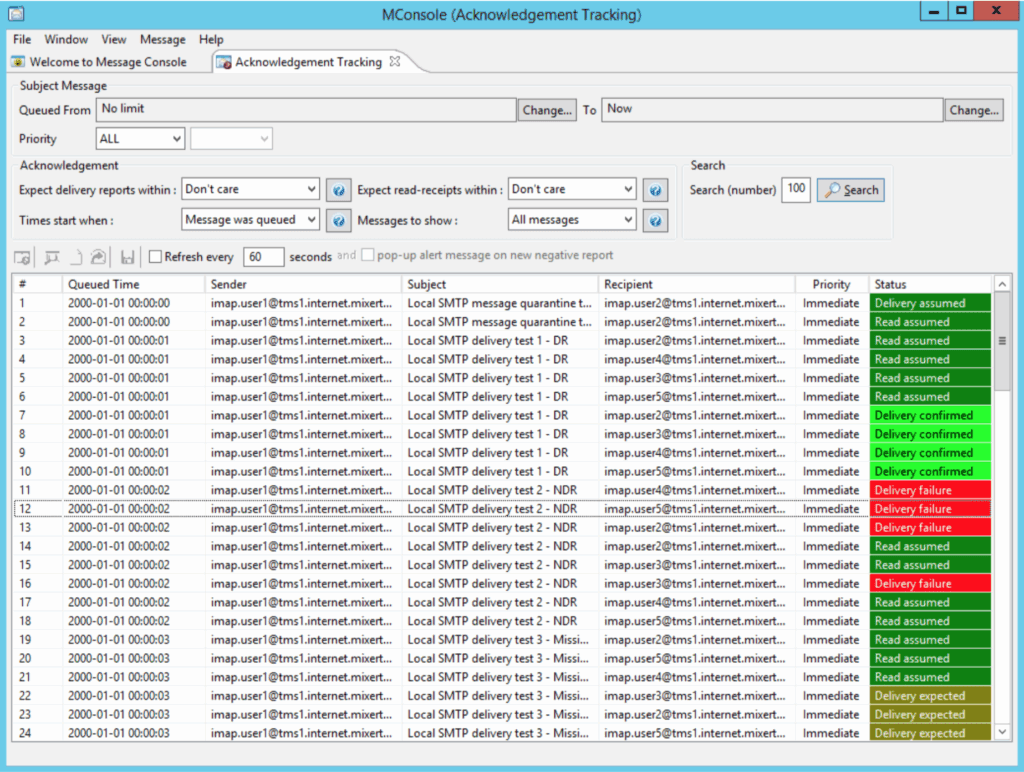
Task: Click the Acknowledgement Tracking tab icon
Action: point(224,62)
